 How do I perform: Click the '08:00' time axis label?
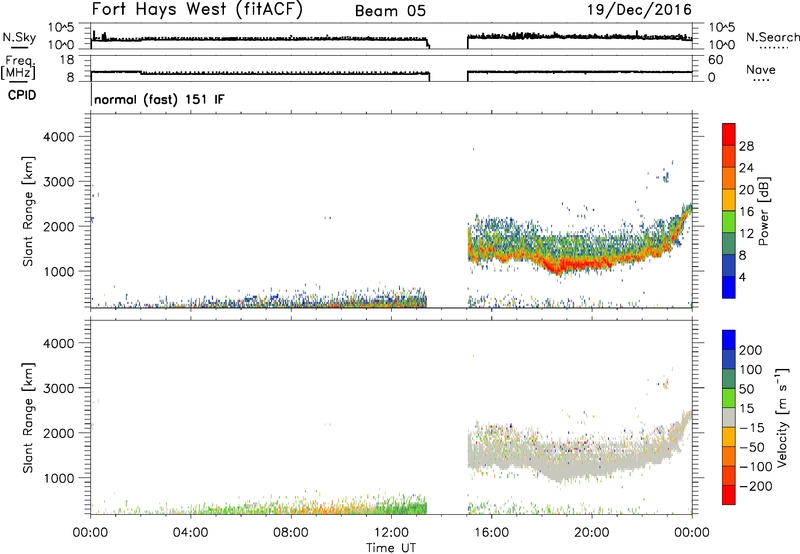click(x=290, y=533)
